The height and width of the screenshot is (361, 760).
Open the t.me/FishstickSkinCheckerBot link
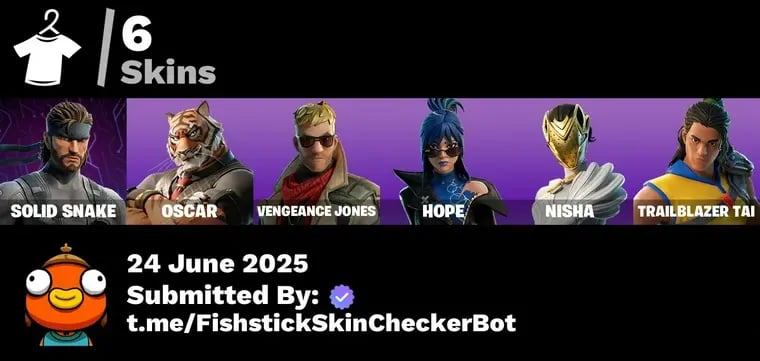click(321, 323)
